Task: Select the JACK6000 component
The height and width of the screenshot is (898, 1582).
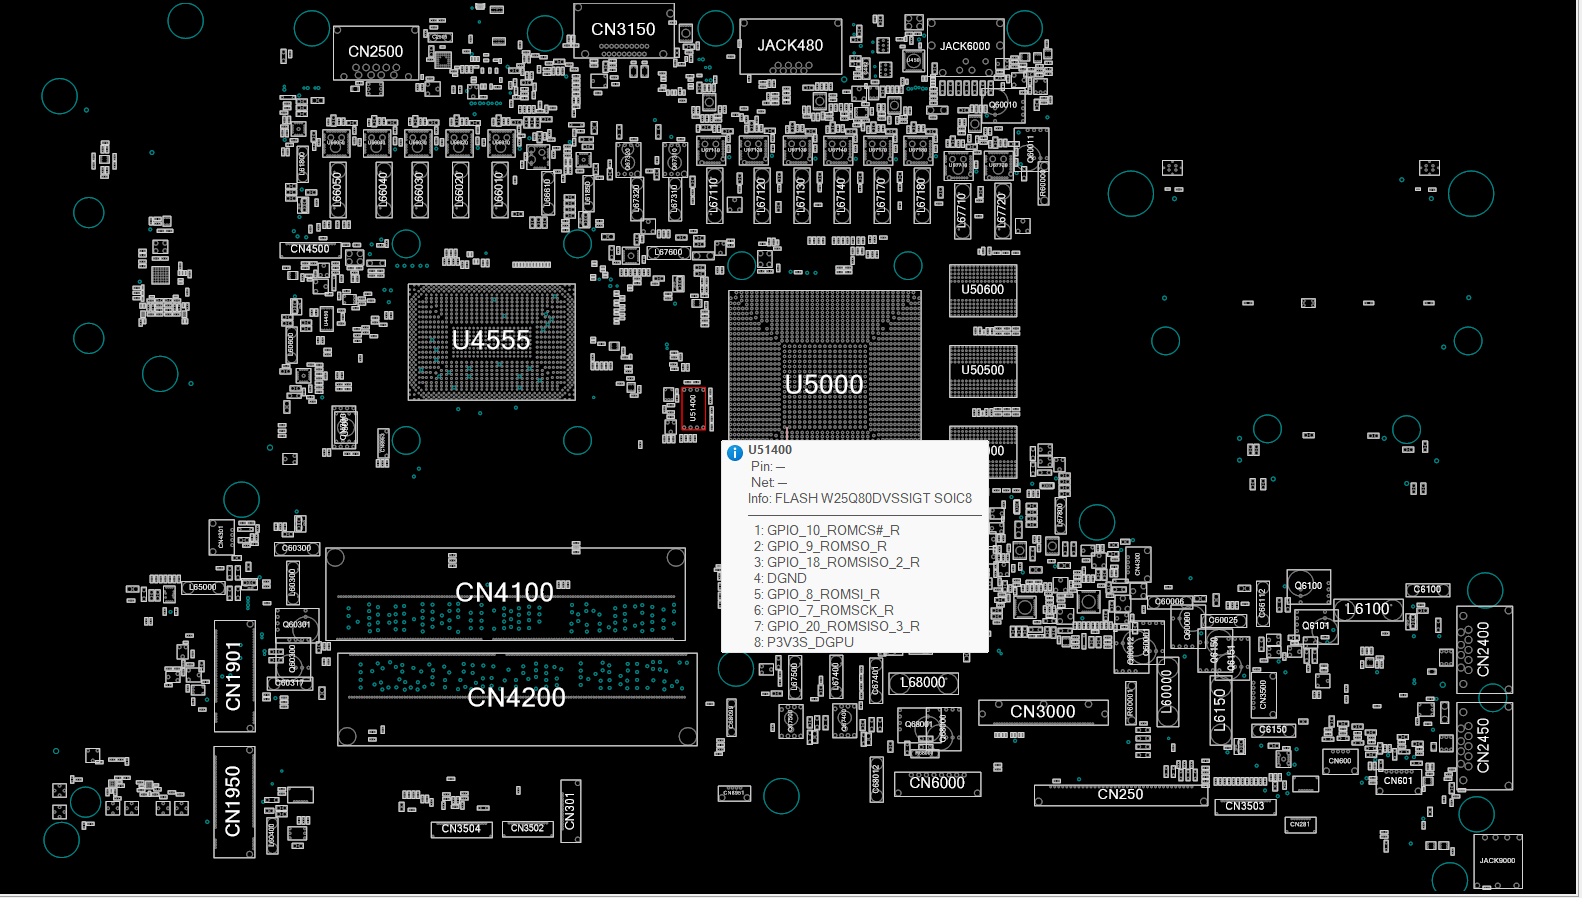Action: (965, 47)
